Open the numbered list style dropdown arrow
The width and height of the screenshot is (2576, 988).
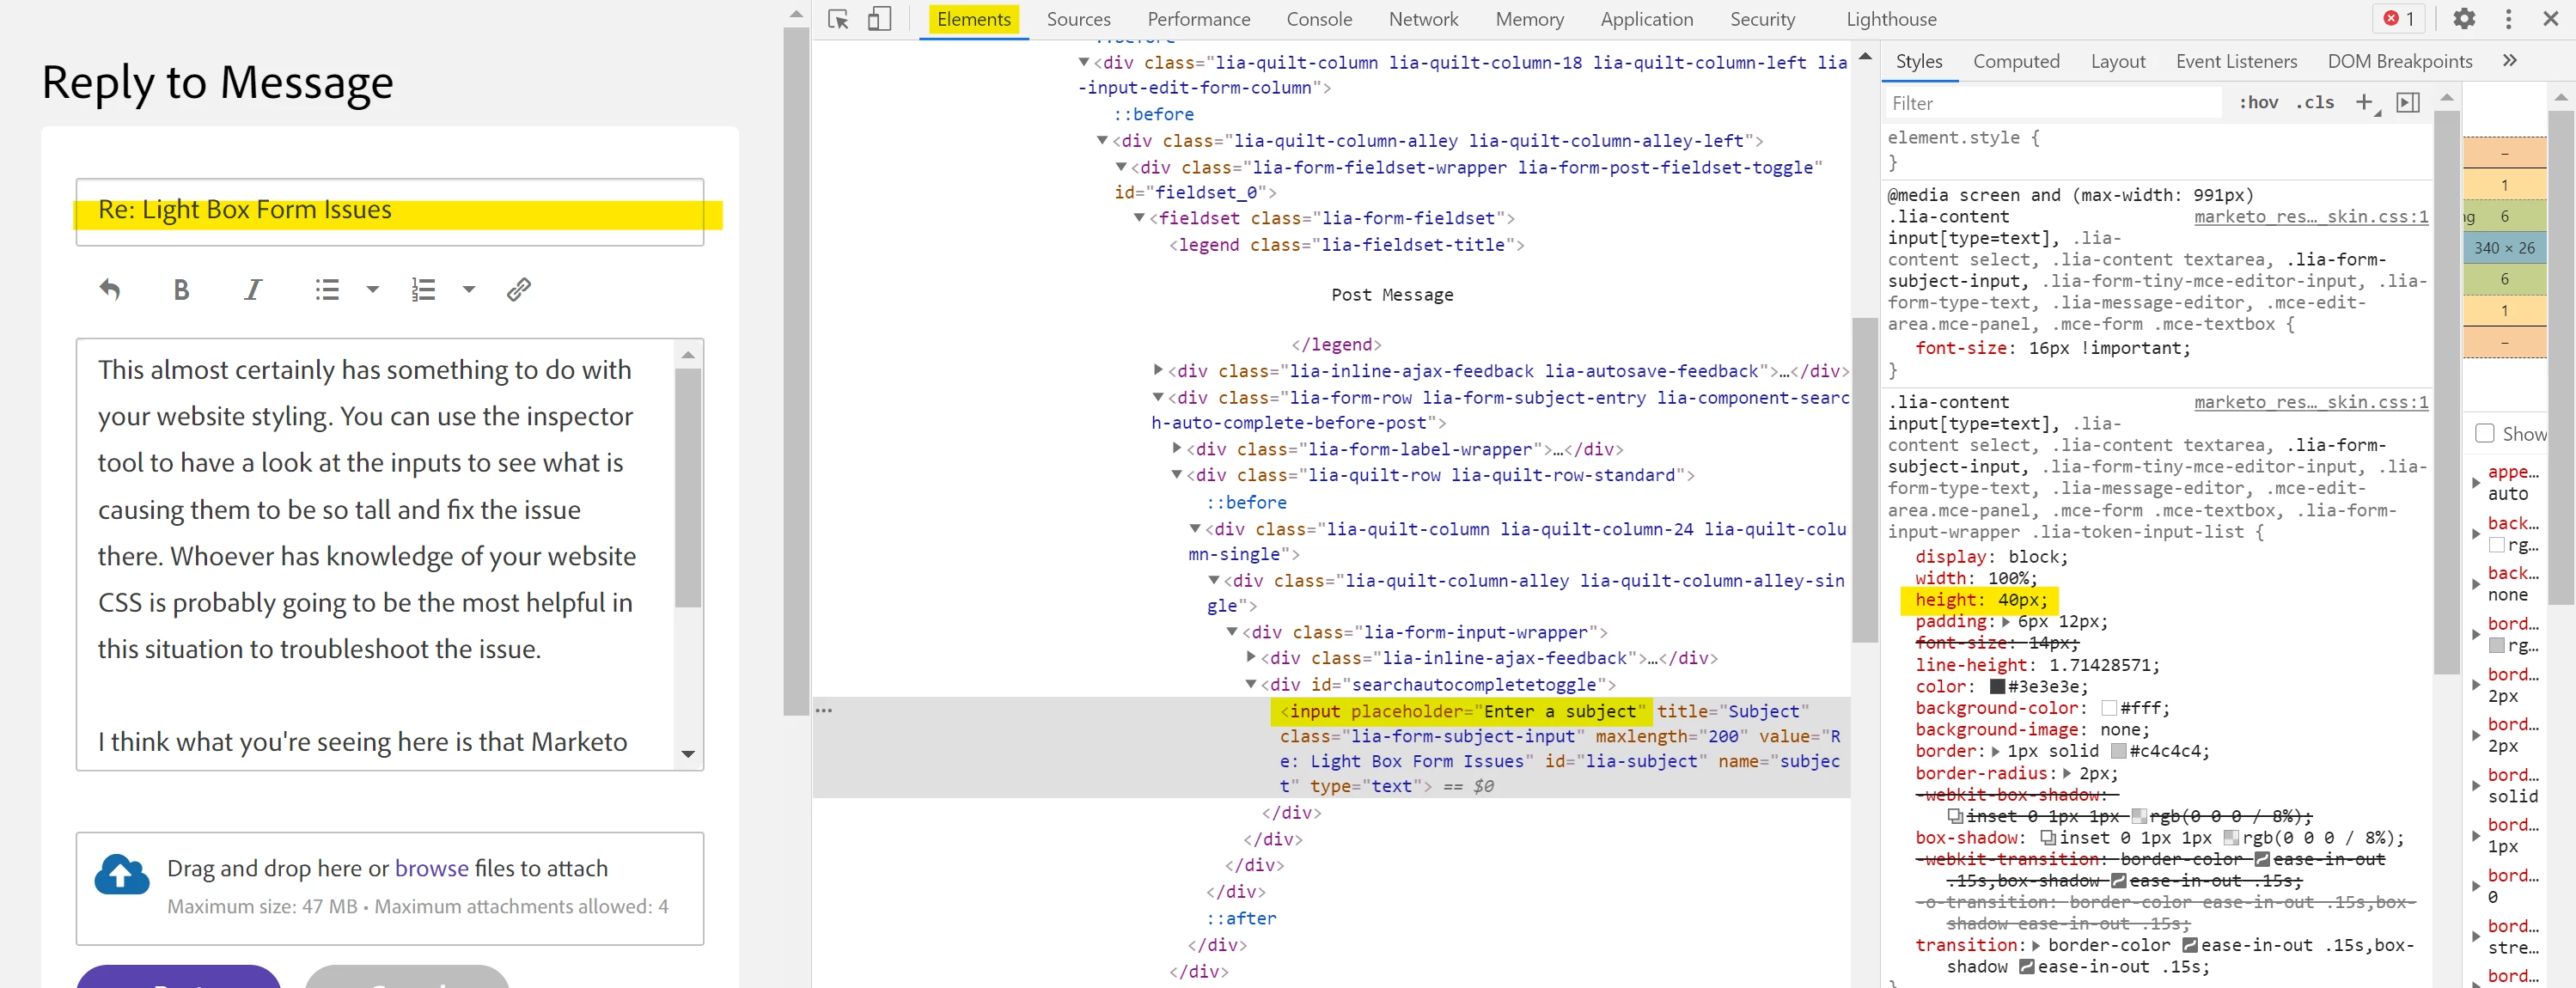click(x=468, y=290)
